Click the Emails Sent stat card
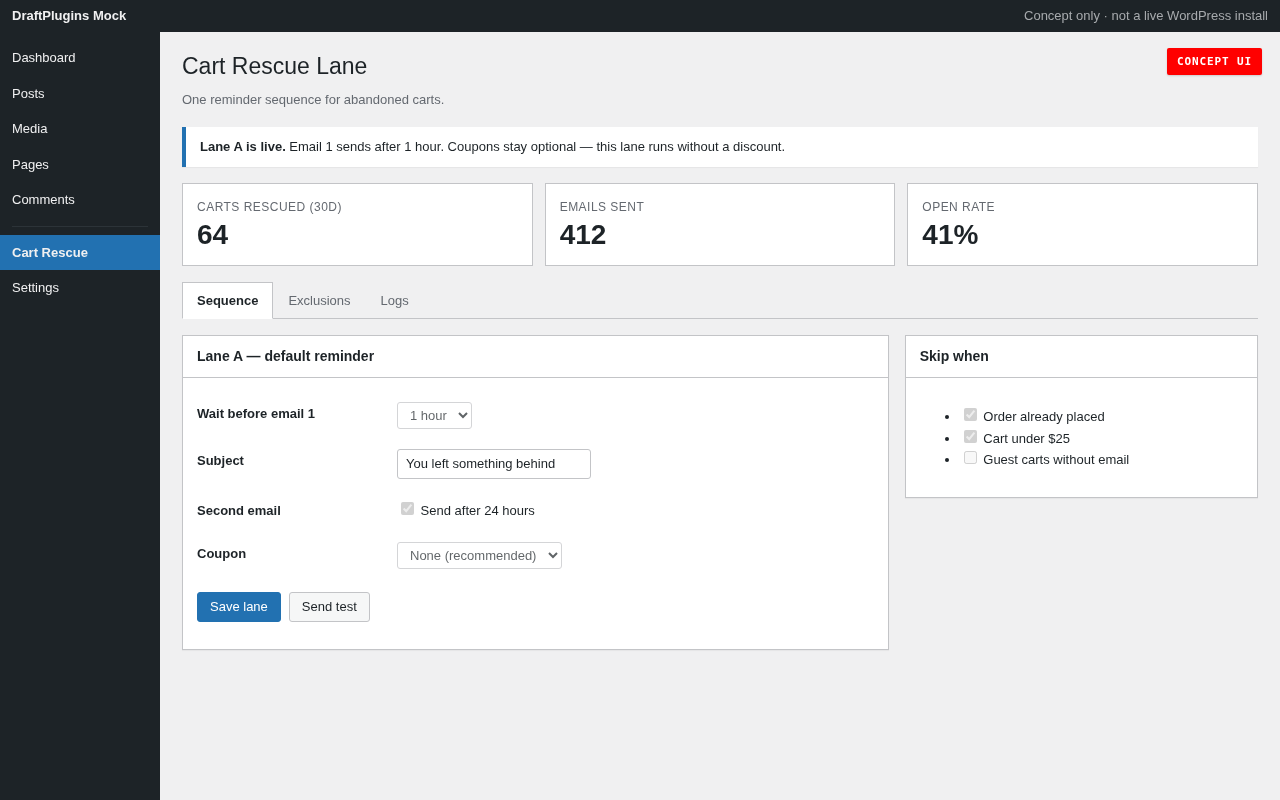Screen dimensions: 1280x800 pos(720,225)
